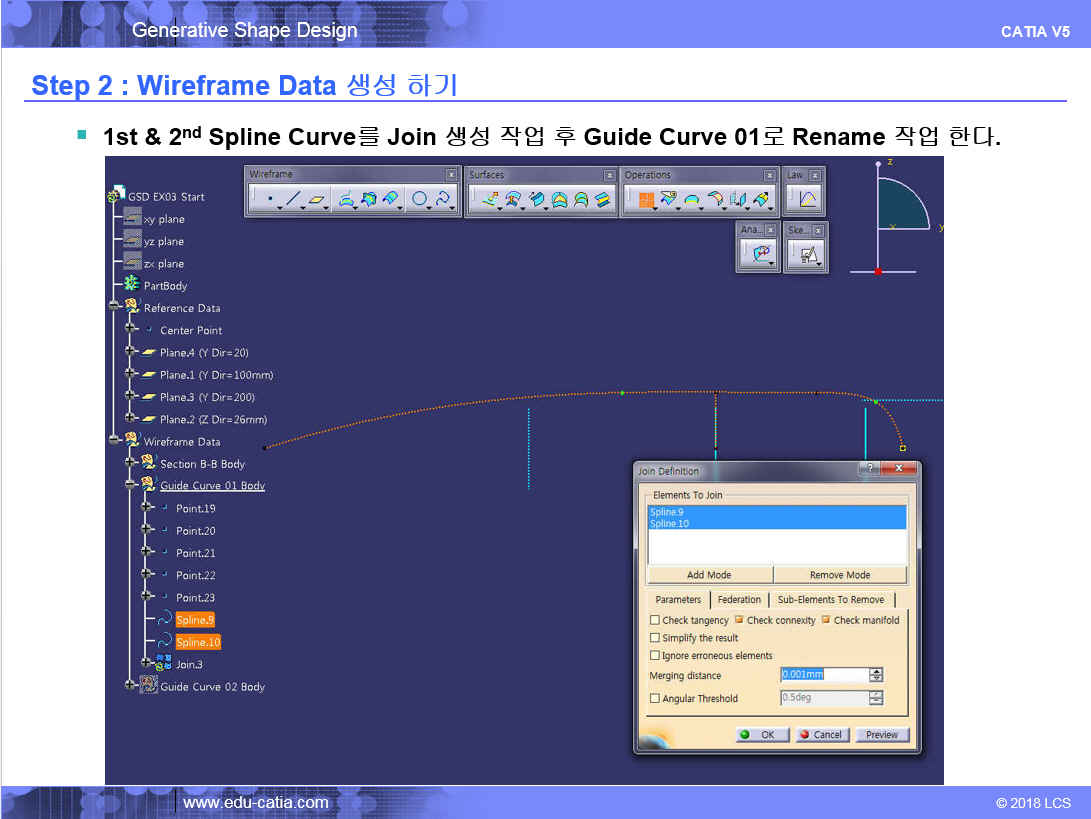Click the Join icon in Operations toolbar
This screenshot has width=1091, height=819.
(x=645, y=200)
